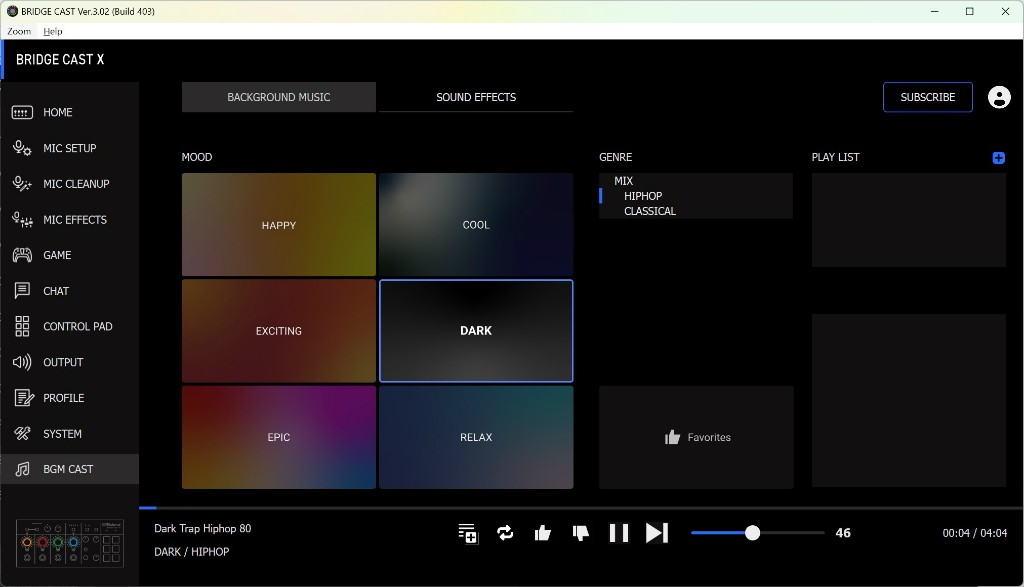Click the add-to-playlist icon in player bar
Viewport: 1024px width, 587px height.
468,533
